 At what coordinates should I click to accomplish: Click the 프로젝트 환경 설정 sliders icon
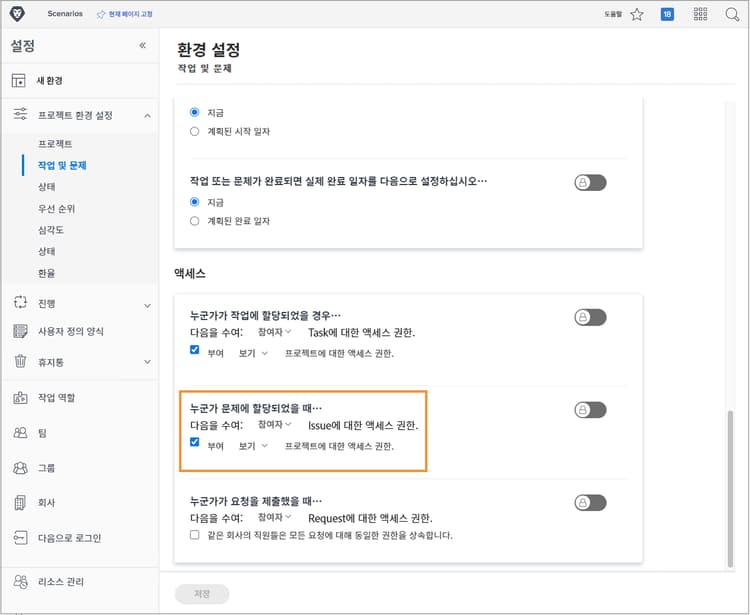[x=21, y=114]
